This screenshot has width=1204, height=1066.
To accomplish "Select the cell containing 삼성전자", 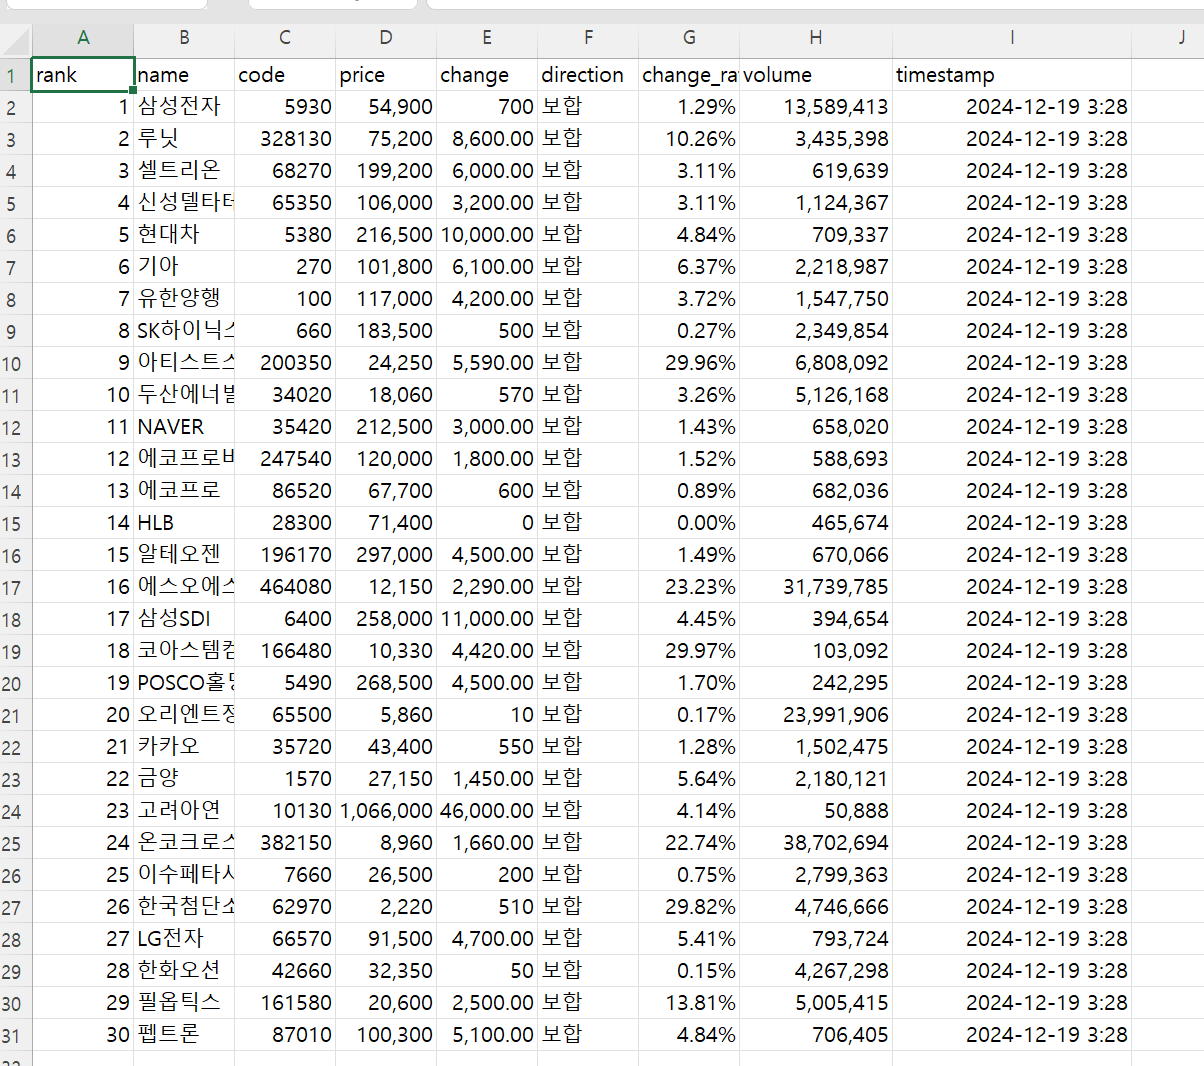I will tap(184, 107).
